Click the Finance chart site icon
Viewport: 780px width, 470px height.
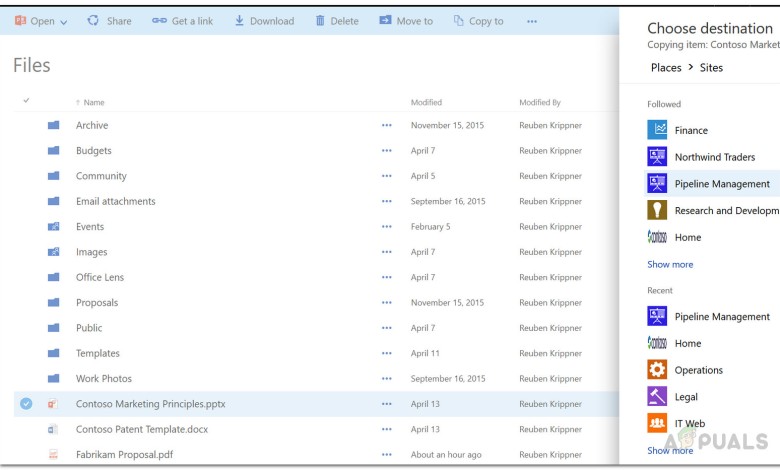[x=657, y=130]
